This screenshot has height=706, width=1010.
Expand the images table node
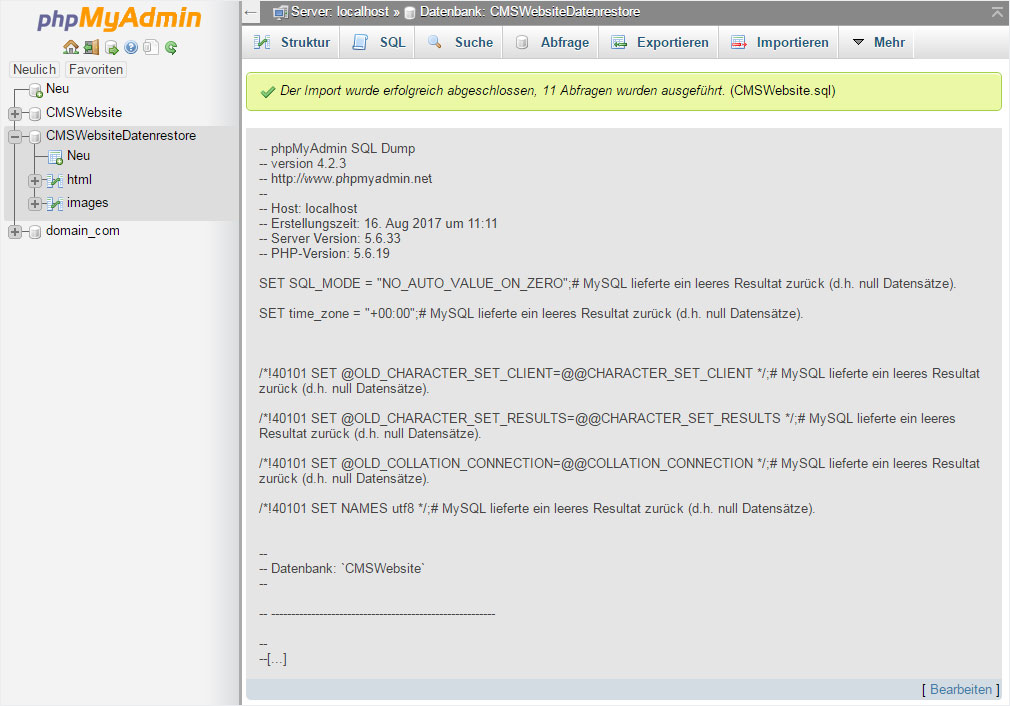pos(35,204)
